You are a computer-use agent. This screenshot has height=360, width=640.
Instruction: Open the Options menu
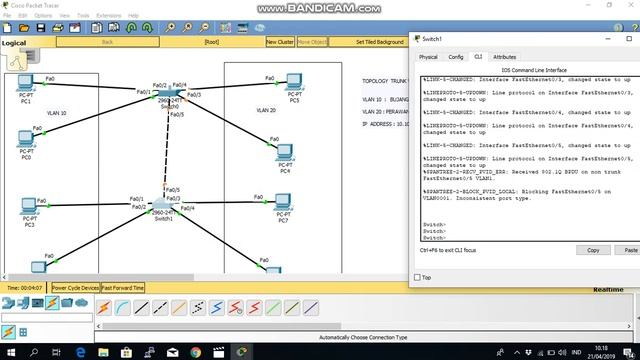[43, 16]
